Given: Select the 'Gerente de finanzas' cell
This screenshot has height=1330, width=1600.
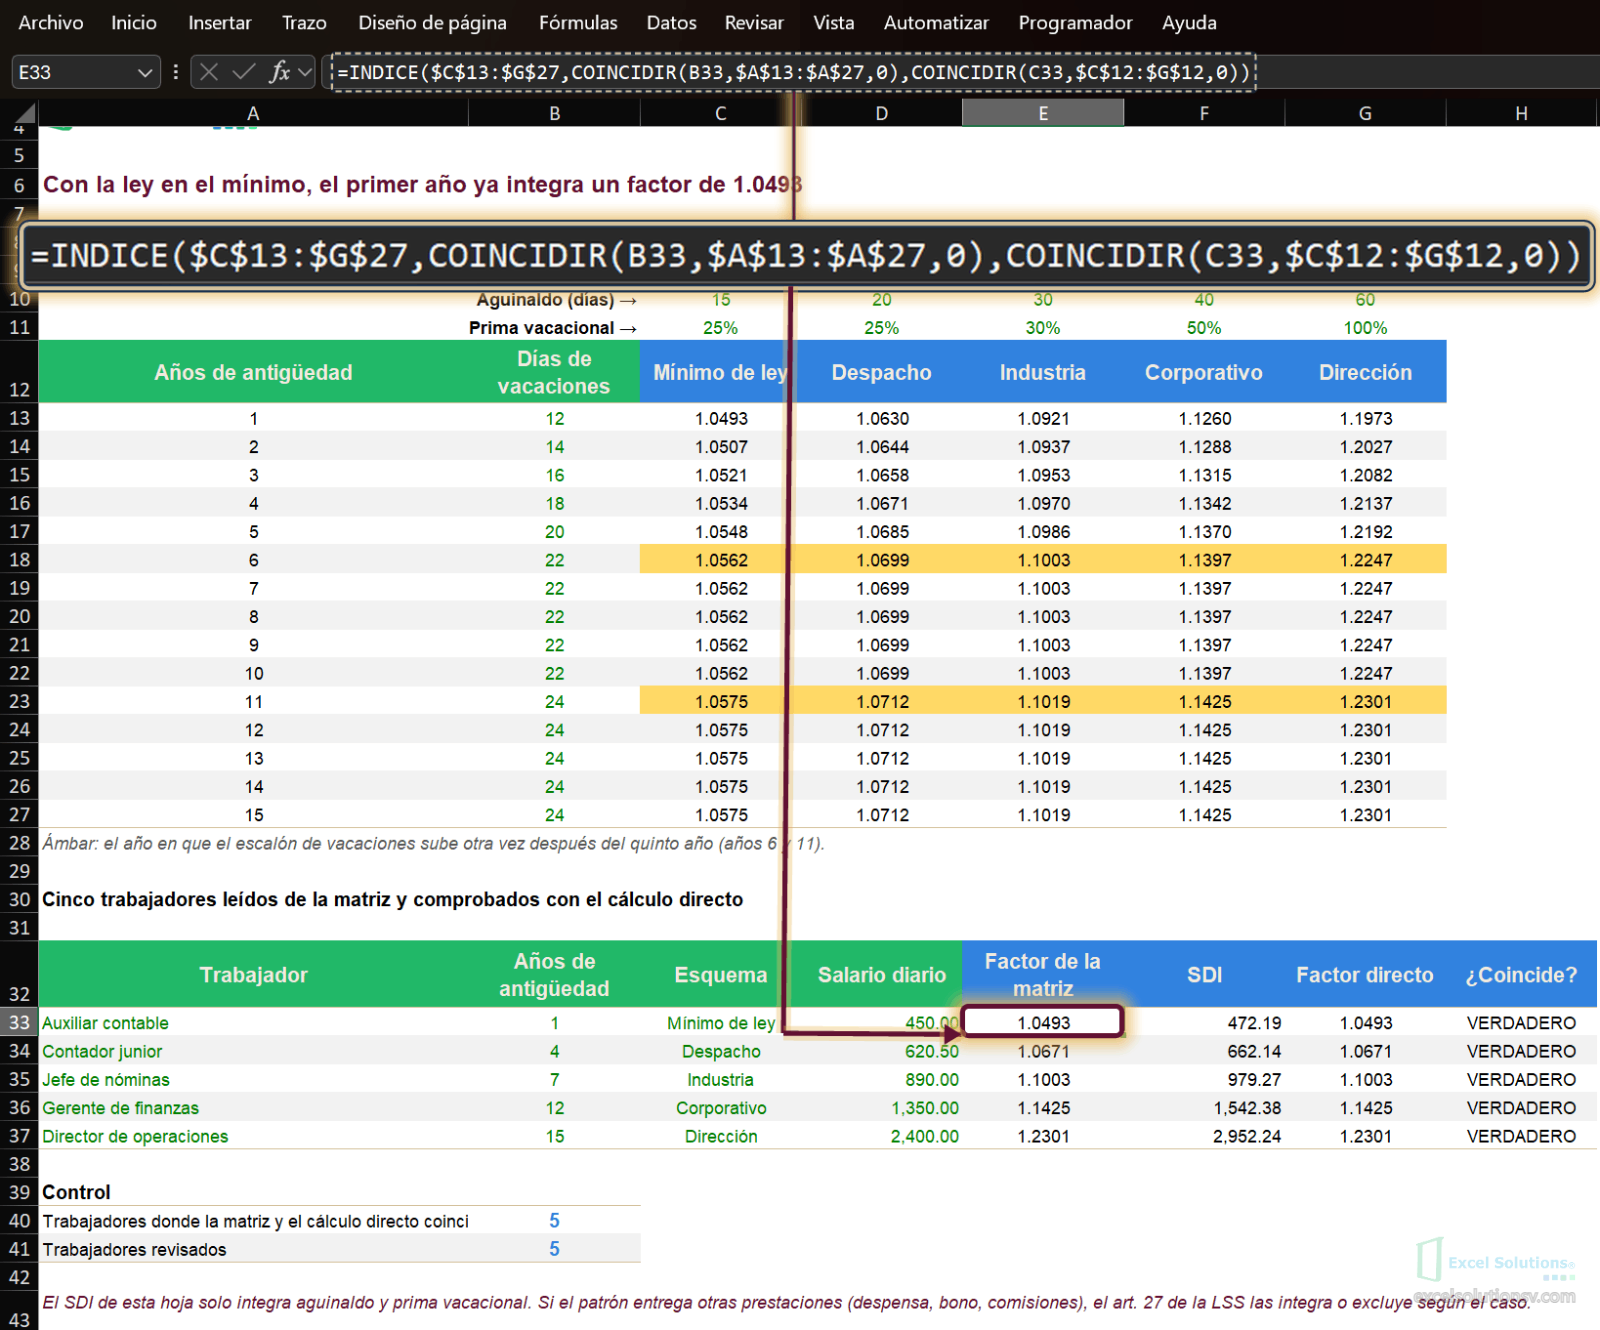Looking at the screenshot, I should point(253,1108).
